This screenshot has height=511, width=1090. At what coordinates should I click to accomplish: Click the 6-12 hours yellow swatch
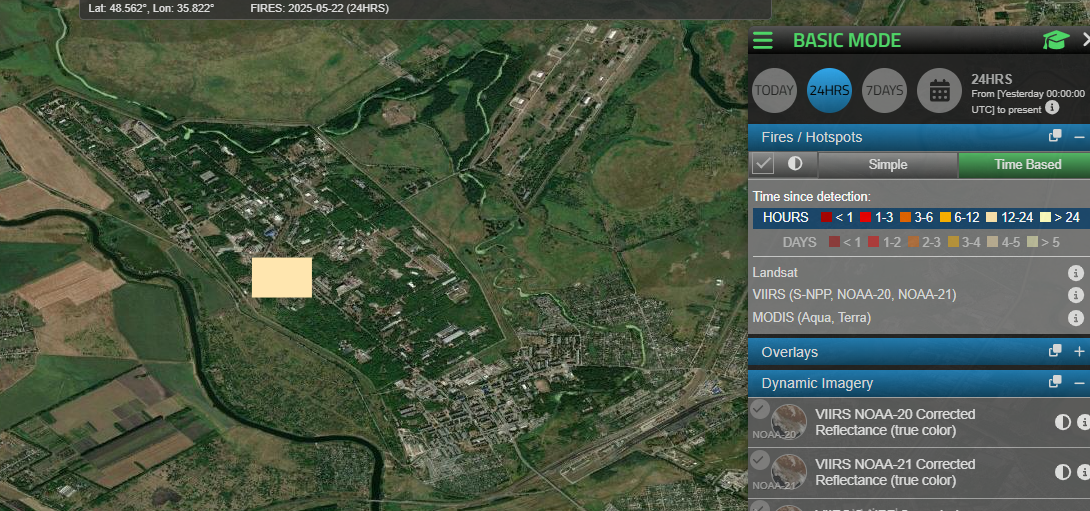tap(945, 218)
